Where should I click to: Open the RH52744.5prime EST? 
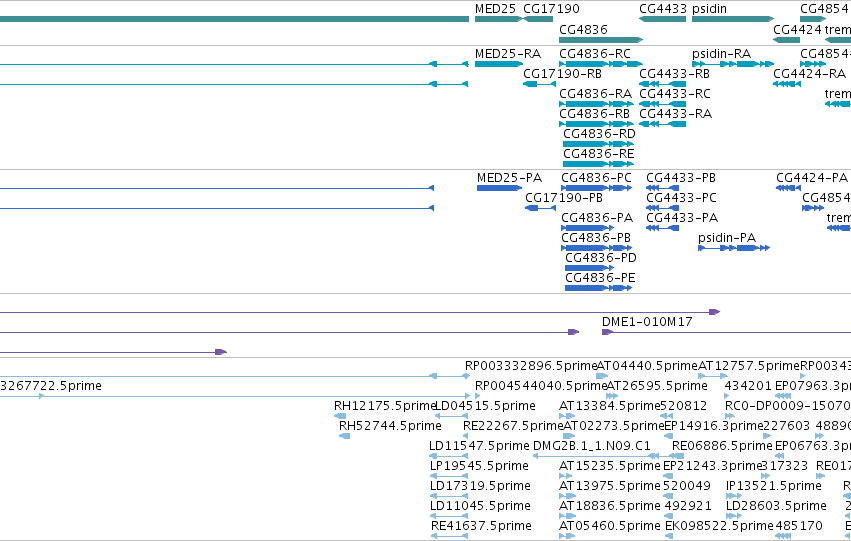(x=344, y=436)
